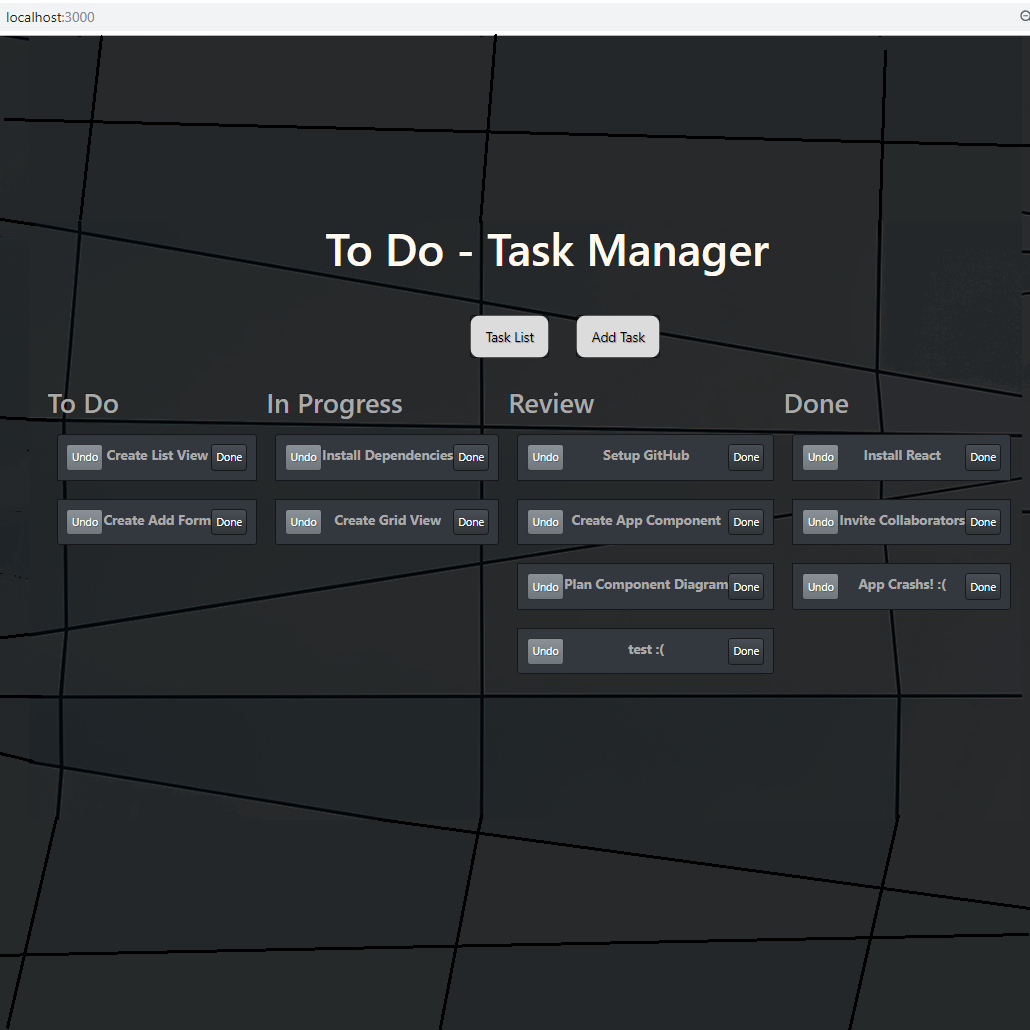
Task: Switch to the Task List view
Action: 509,336
